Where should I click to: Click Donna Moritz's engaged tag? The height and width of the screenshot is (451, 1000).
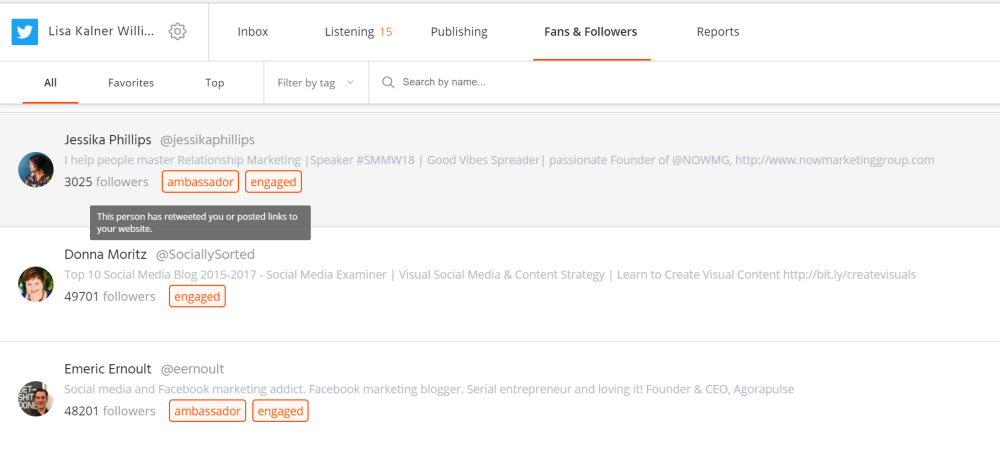coord(197,297)
